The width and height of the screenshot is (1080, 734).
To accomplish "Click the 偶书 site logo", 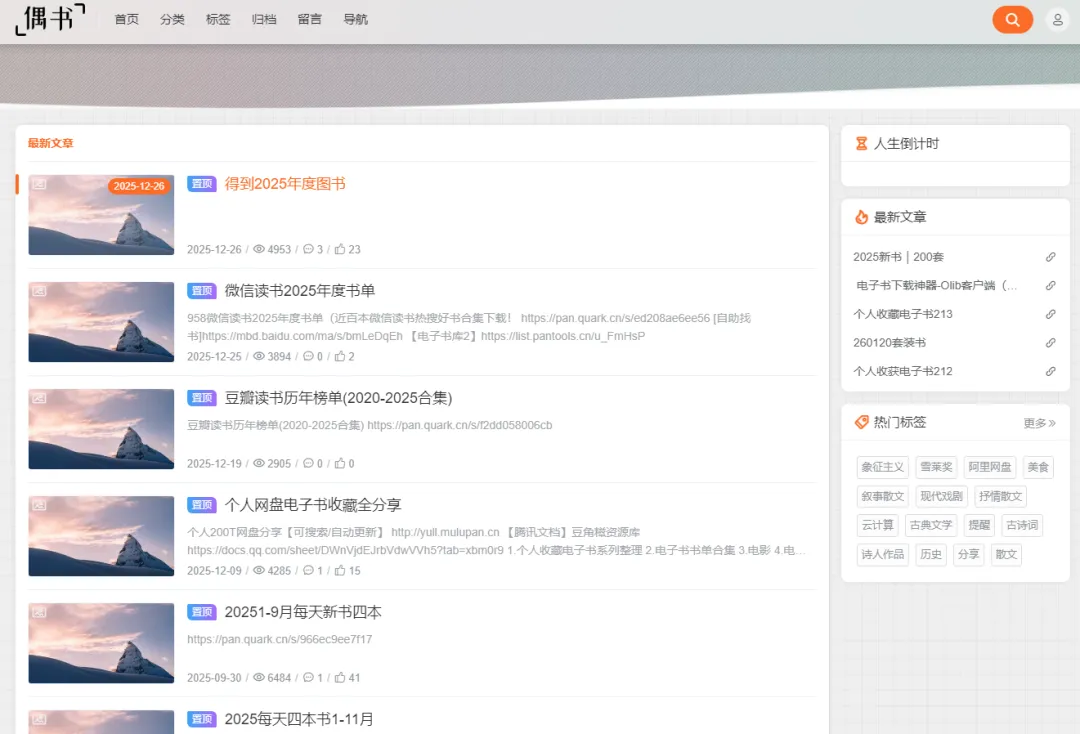I will 50,19.
